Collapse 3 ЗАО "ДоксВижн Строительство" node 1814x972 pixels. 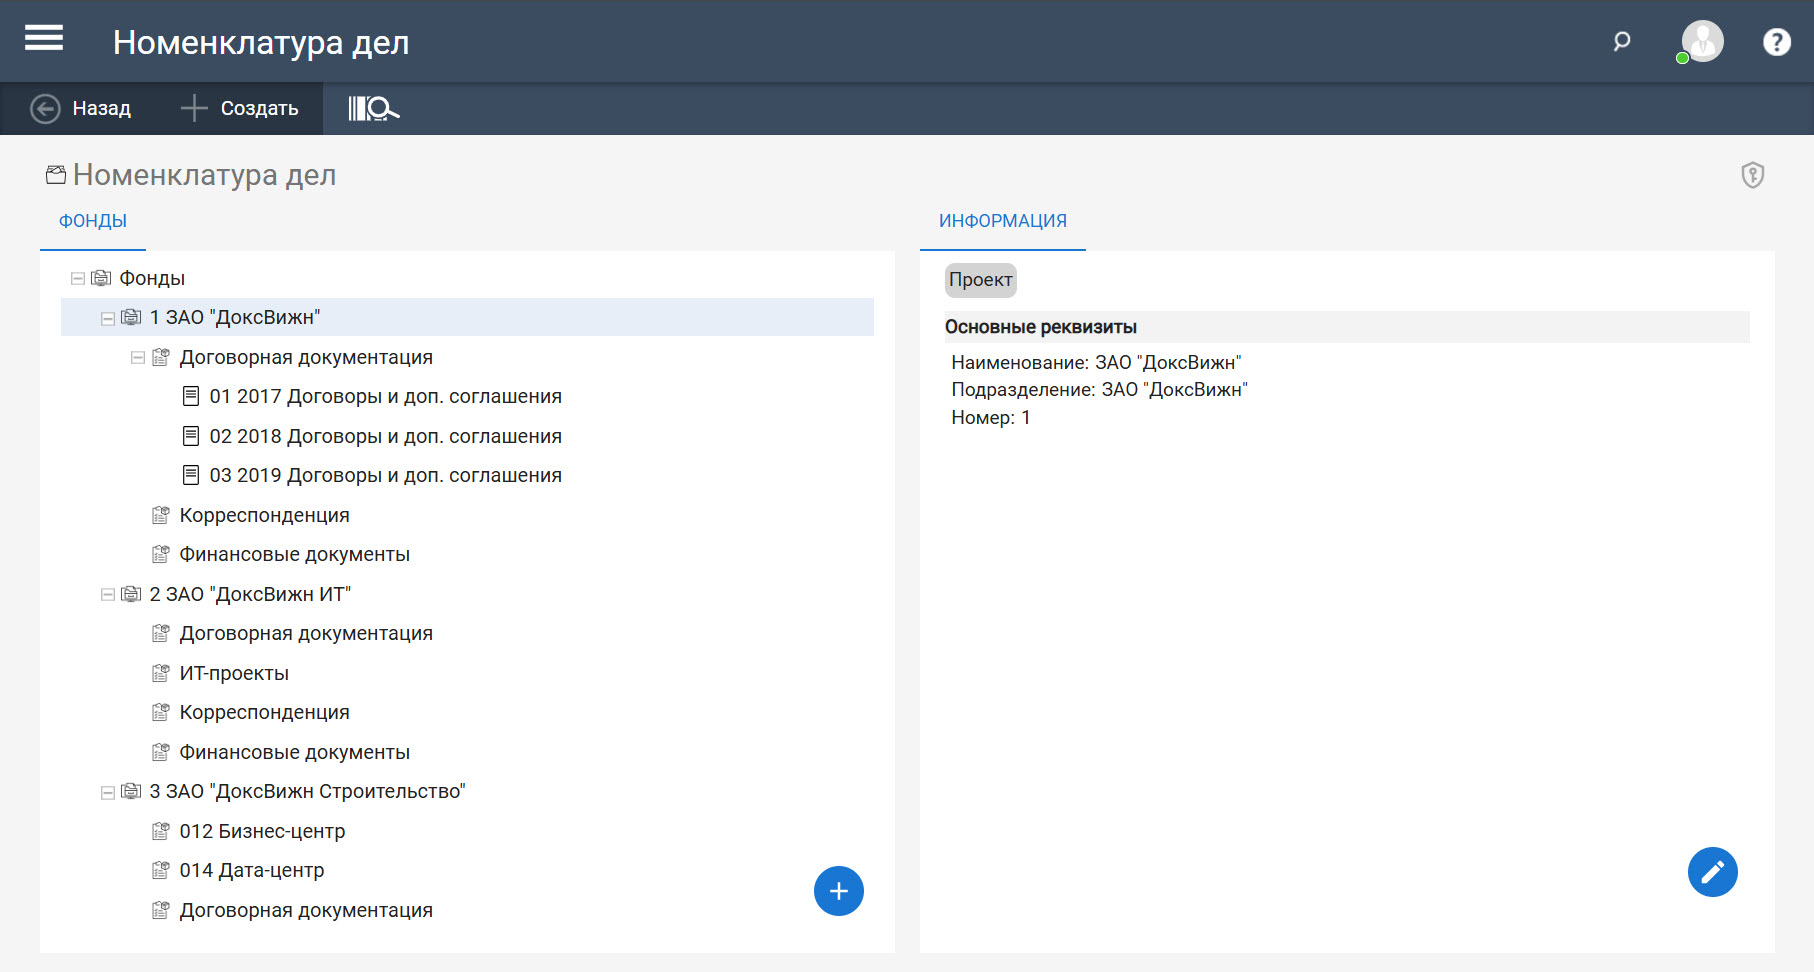[108, 792]
